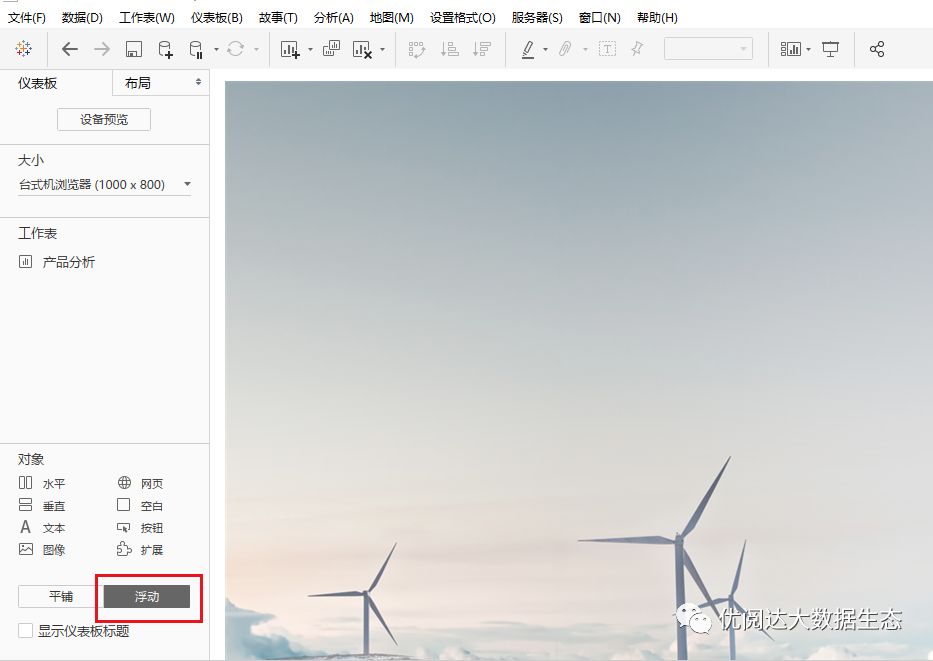This screenshot has height=661, width=933.
Task: Click the Refresh data icon
Action: (x=236, y=49)
